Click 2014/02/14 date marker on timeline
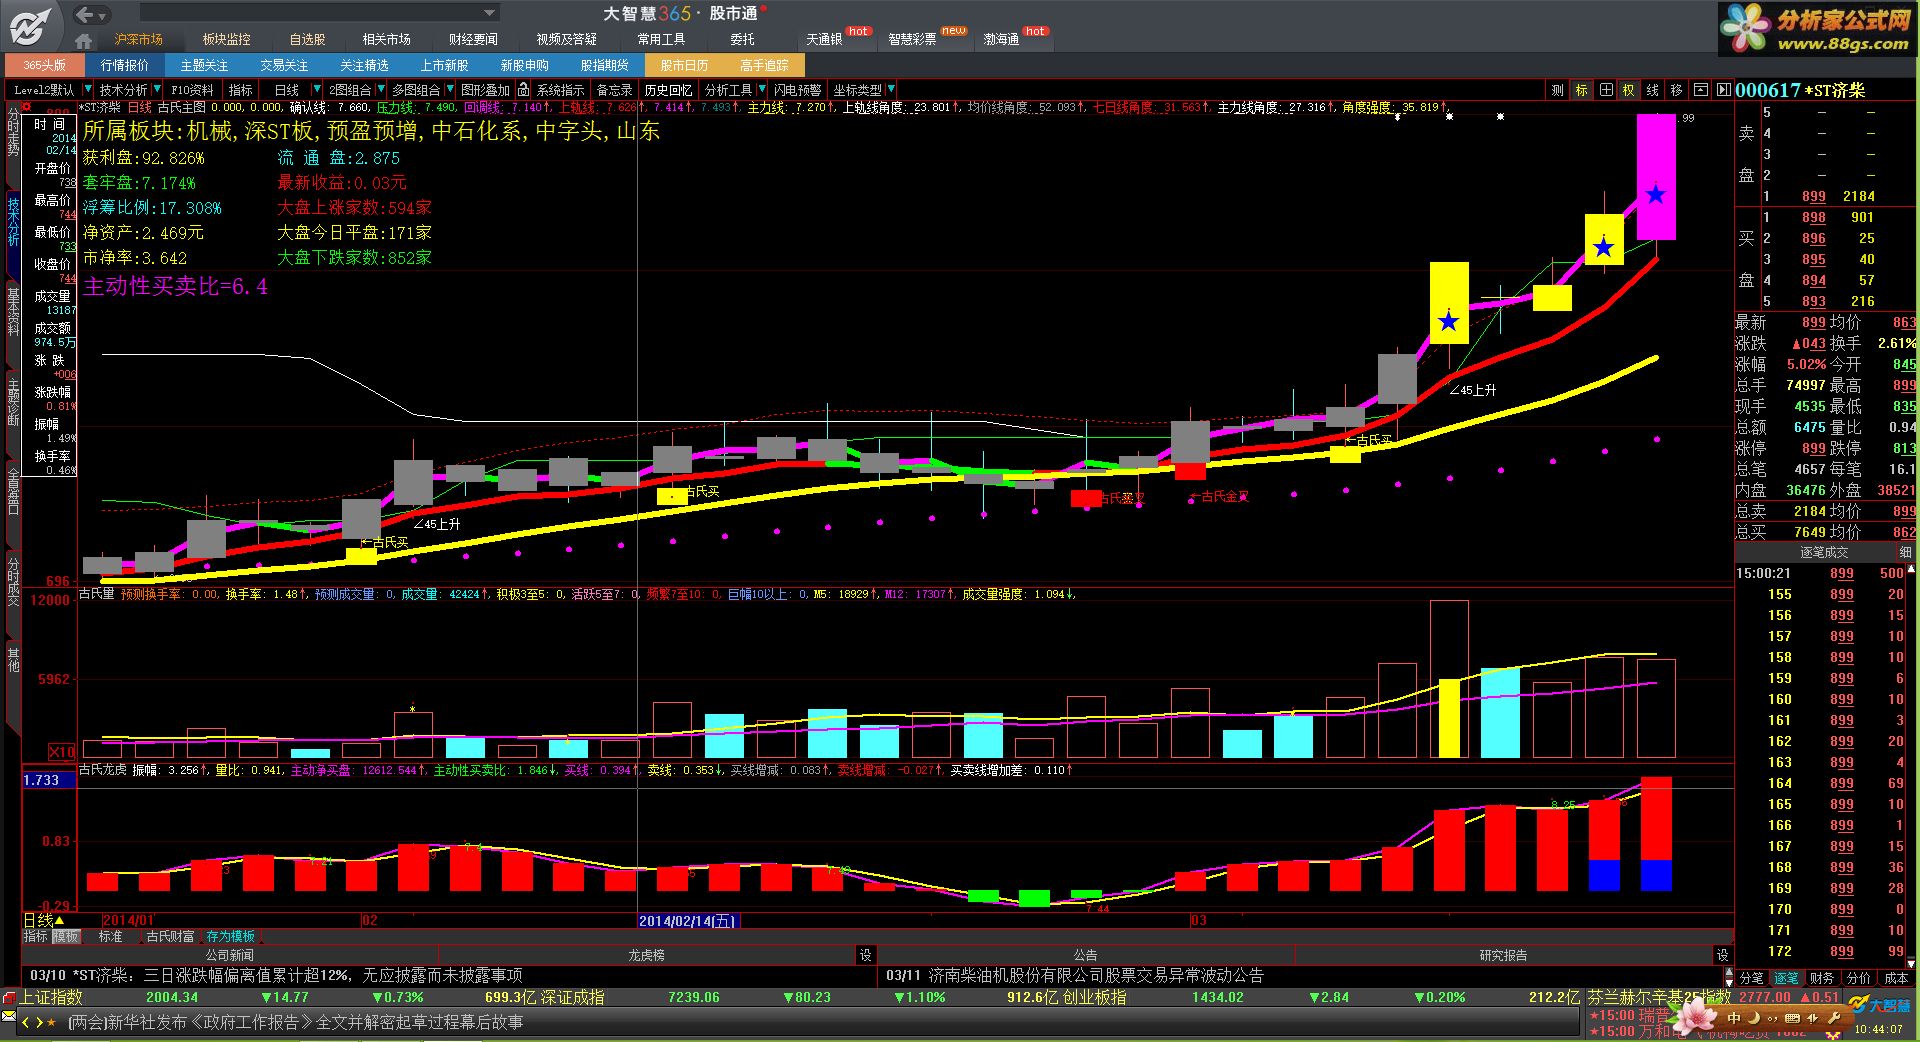The image size is (1920, 1042). (687, 920)
